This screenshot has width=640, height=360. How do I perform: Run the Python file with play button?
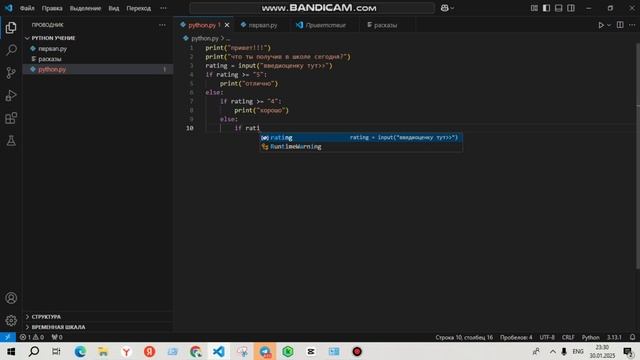point(601,25)
